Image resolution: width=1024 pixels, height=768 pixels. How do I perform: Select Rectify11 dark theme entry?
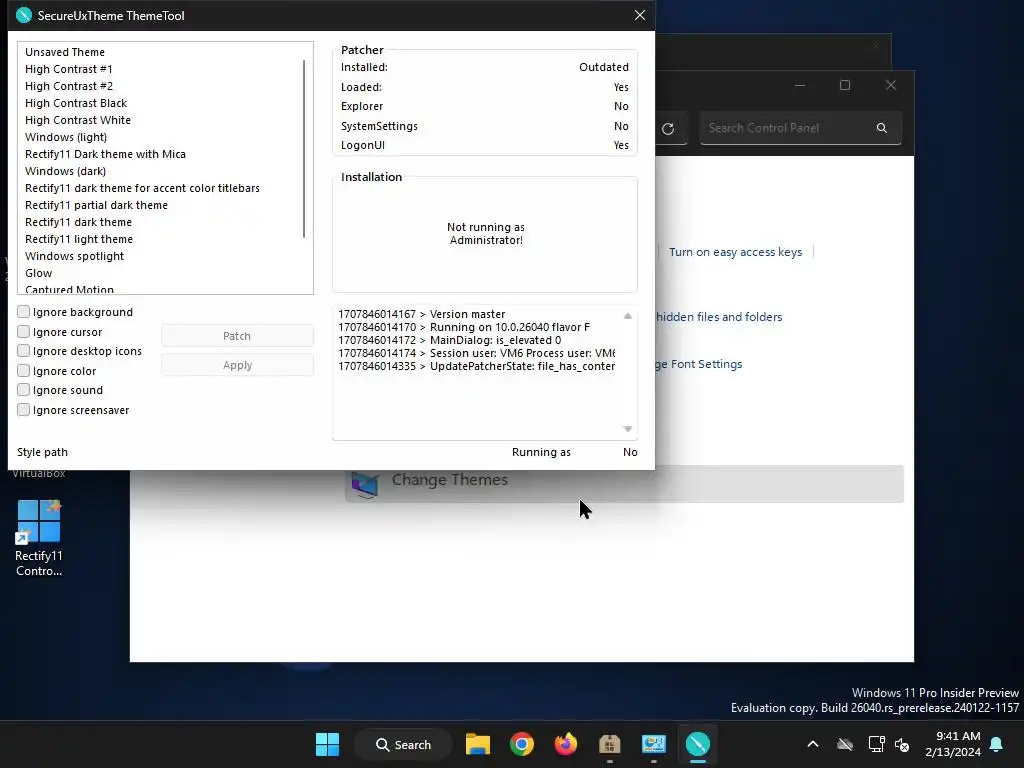pos(78,221)
